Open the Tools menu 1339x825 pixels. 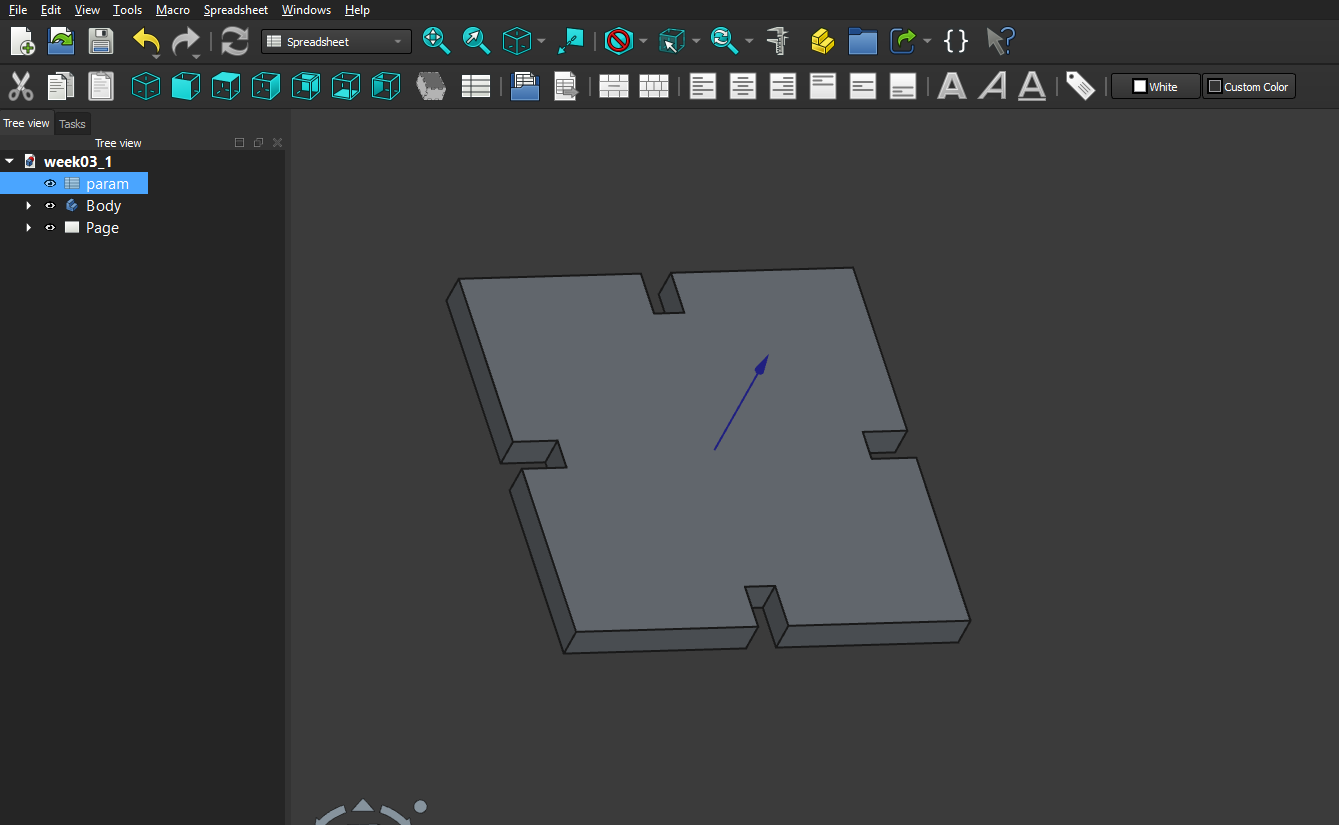click(x=128, y=10)
